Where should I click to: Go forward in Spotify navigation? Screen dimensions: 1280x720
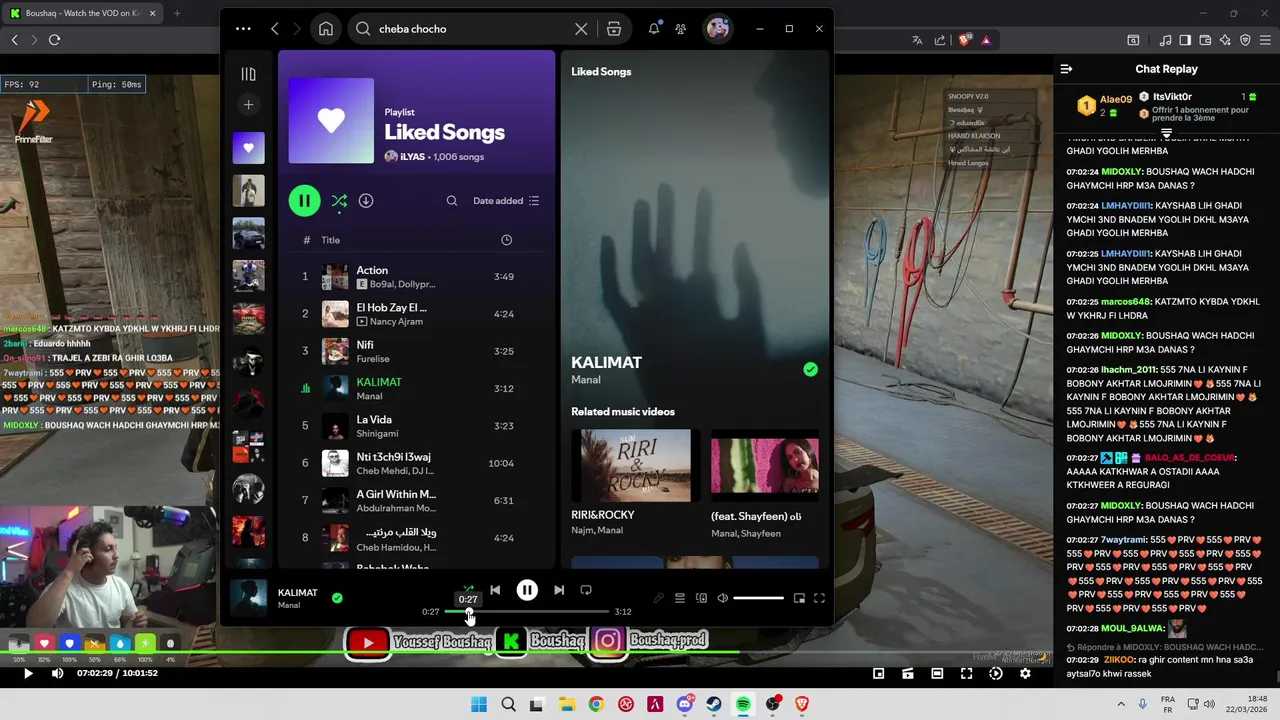tap(297, 29)
